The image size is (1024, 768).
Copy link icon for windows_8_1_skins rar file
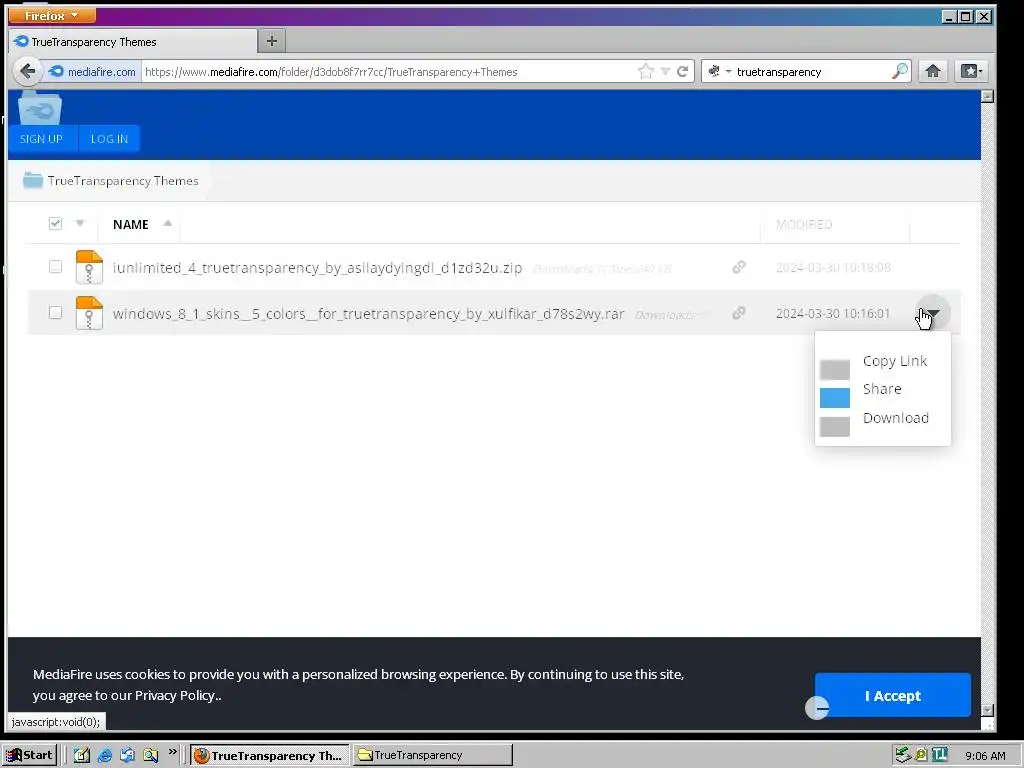point(739,313)
